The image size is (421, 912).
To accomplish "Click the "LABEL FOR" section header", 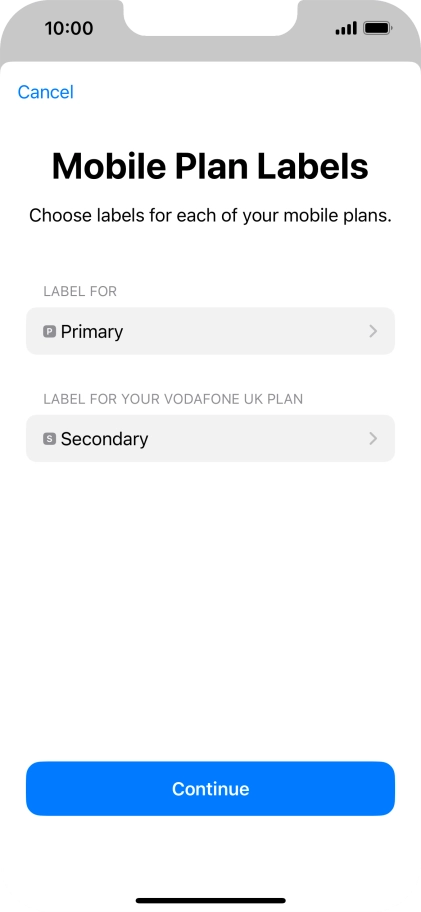I will [x=80, y=291].
